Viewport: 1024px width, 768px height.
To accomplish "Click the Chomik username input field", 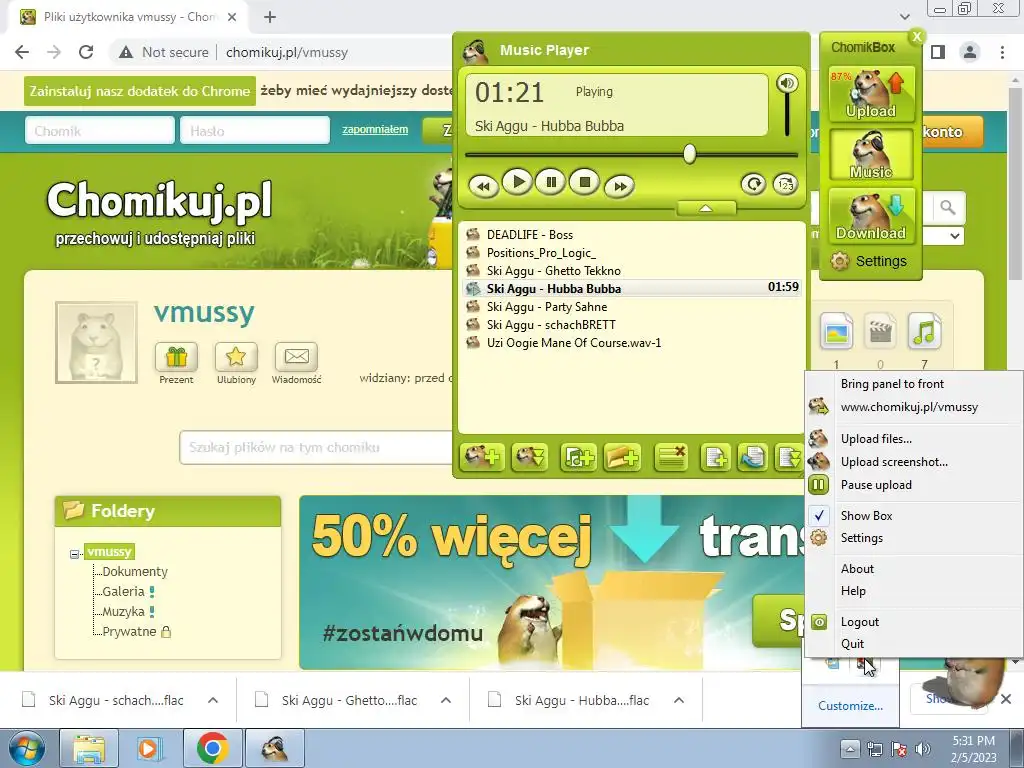I will 100,131.
